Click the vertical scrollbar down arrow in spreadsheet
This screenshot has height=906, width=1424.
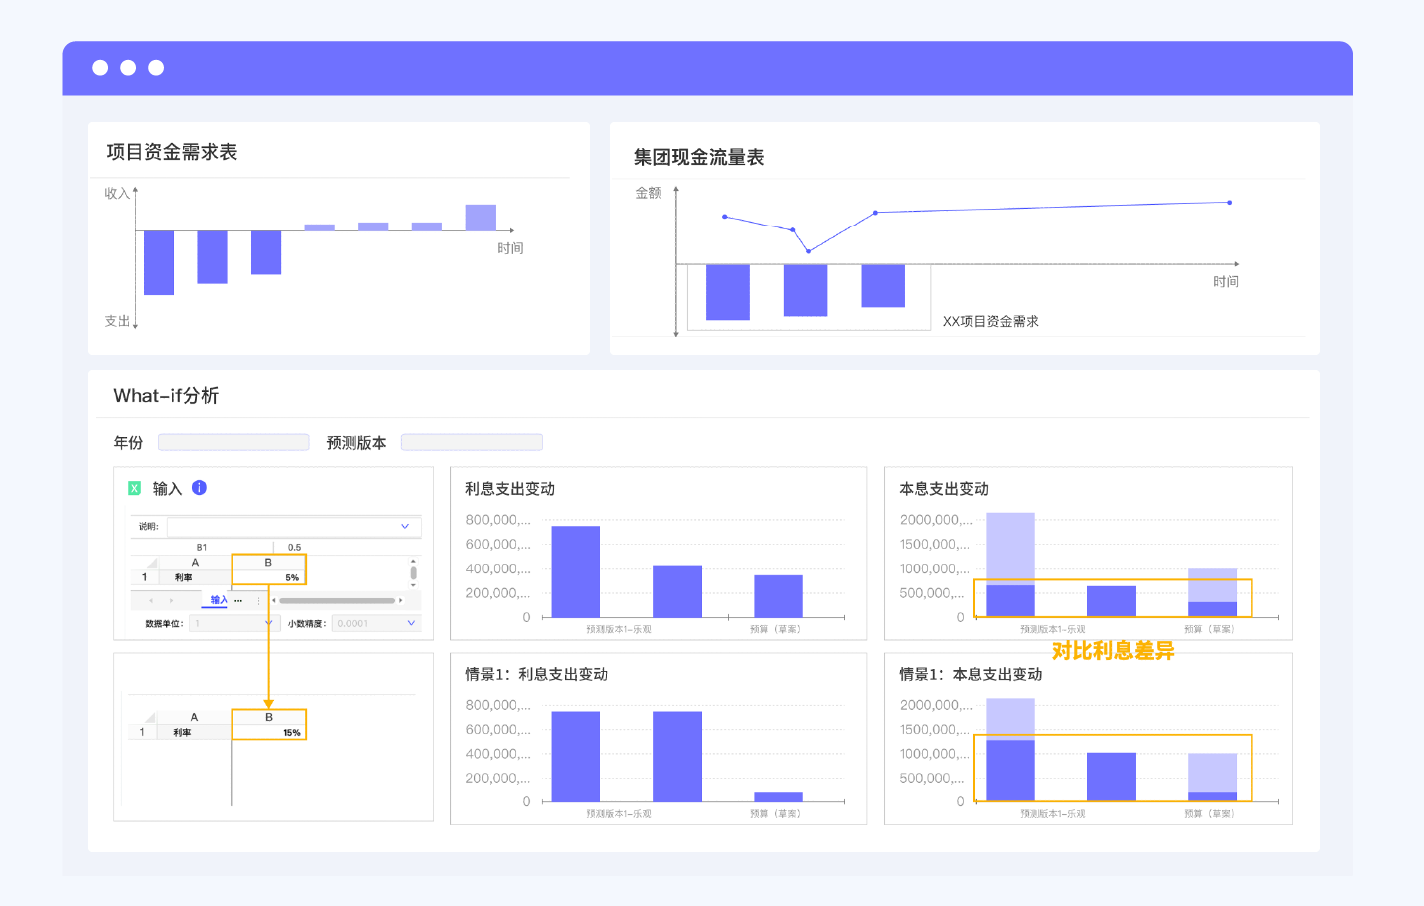click(413, 584)
